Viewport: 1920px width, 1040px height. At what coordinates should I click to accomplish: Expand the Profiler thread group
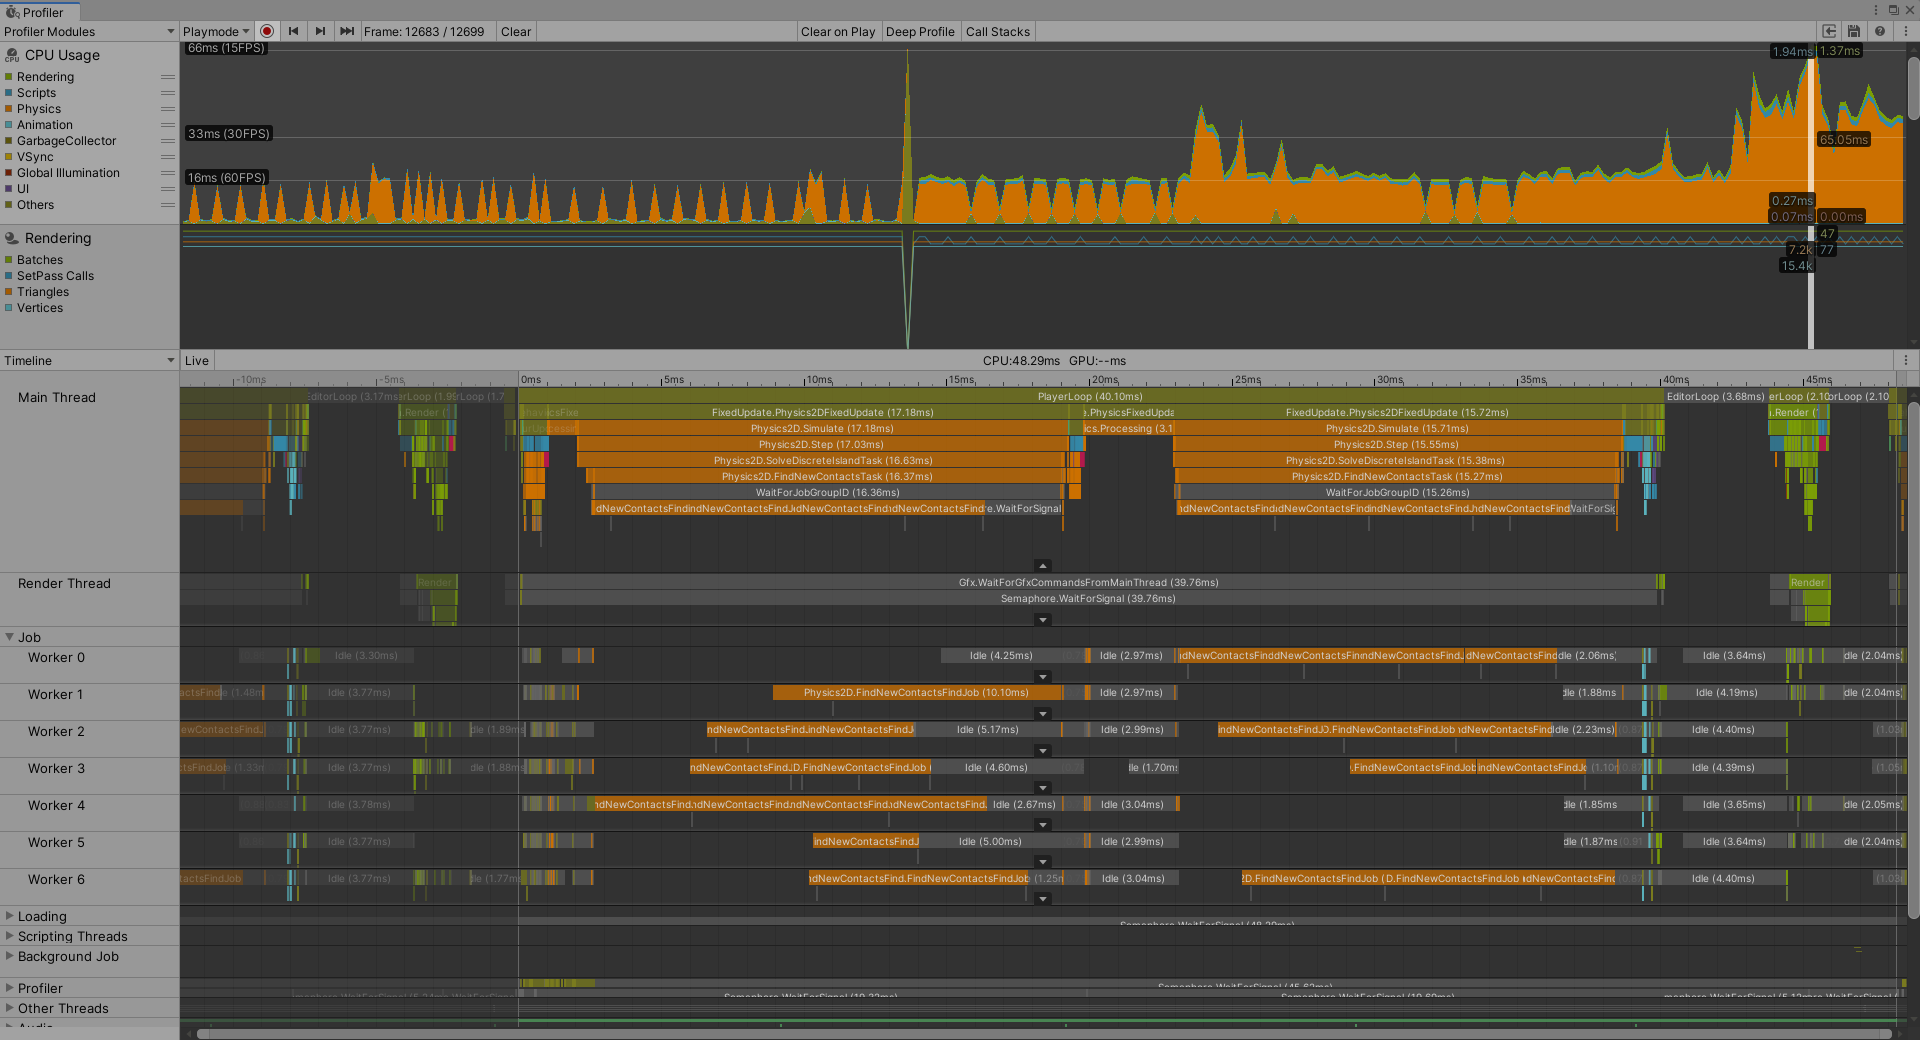click(10, 988)
